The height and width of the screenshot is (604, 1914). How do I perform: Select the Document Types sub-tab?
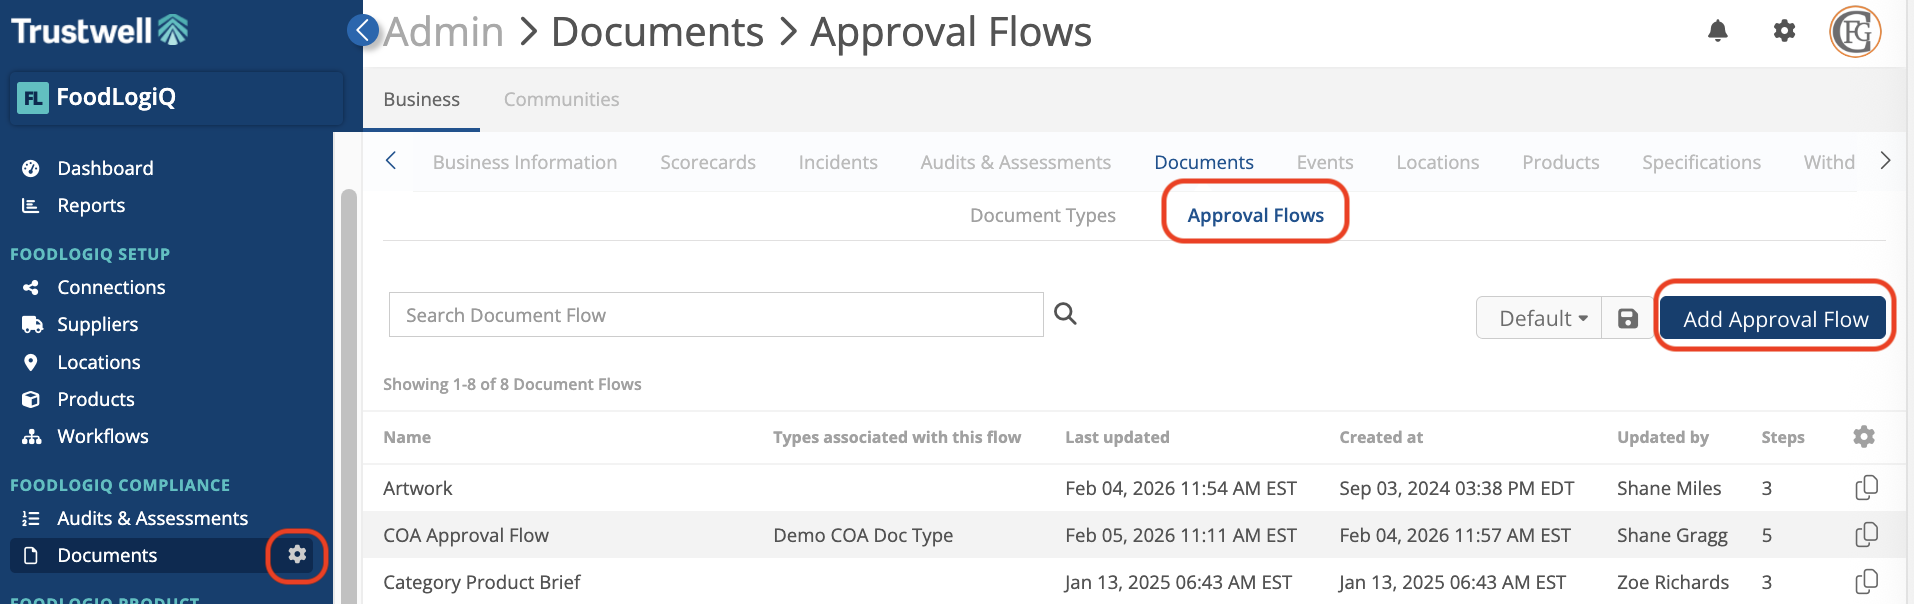[1042, 216]
